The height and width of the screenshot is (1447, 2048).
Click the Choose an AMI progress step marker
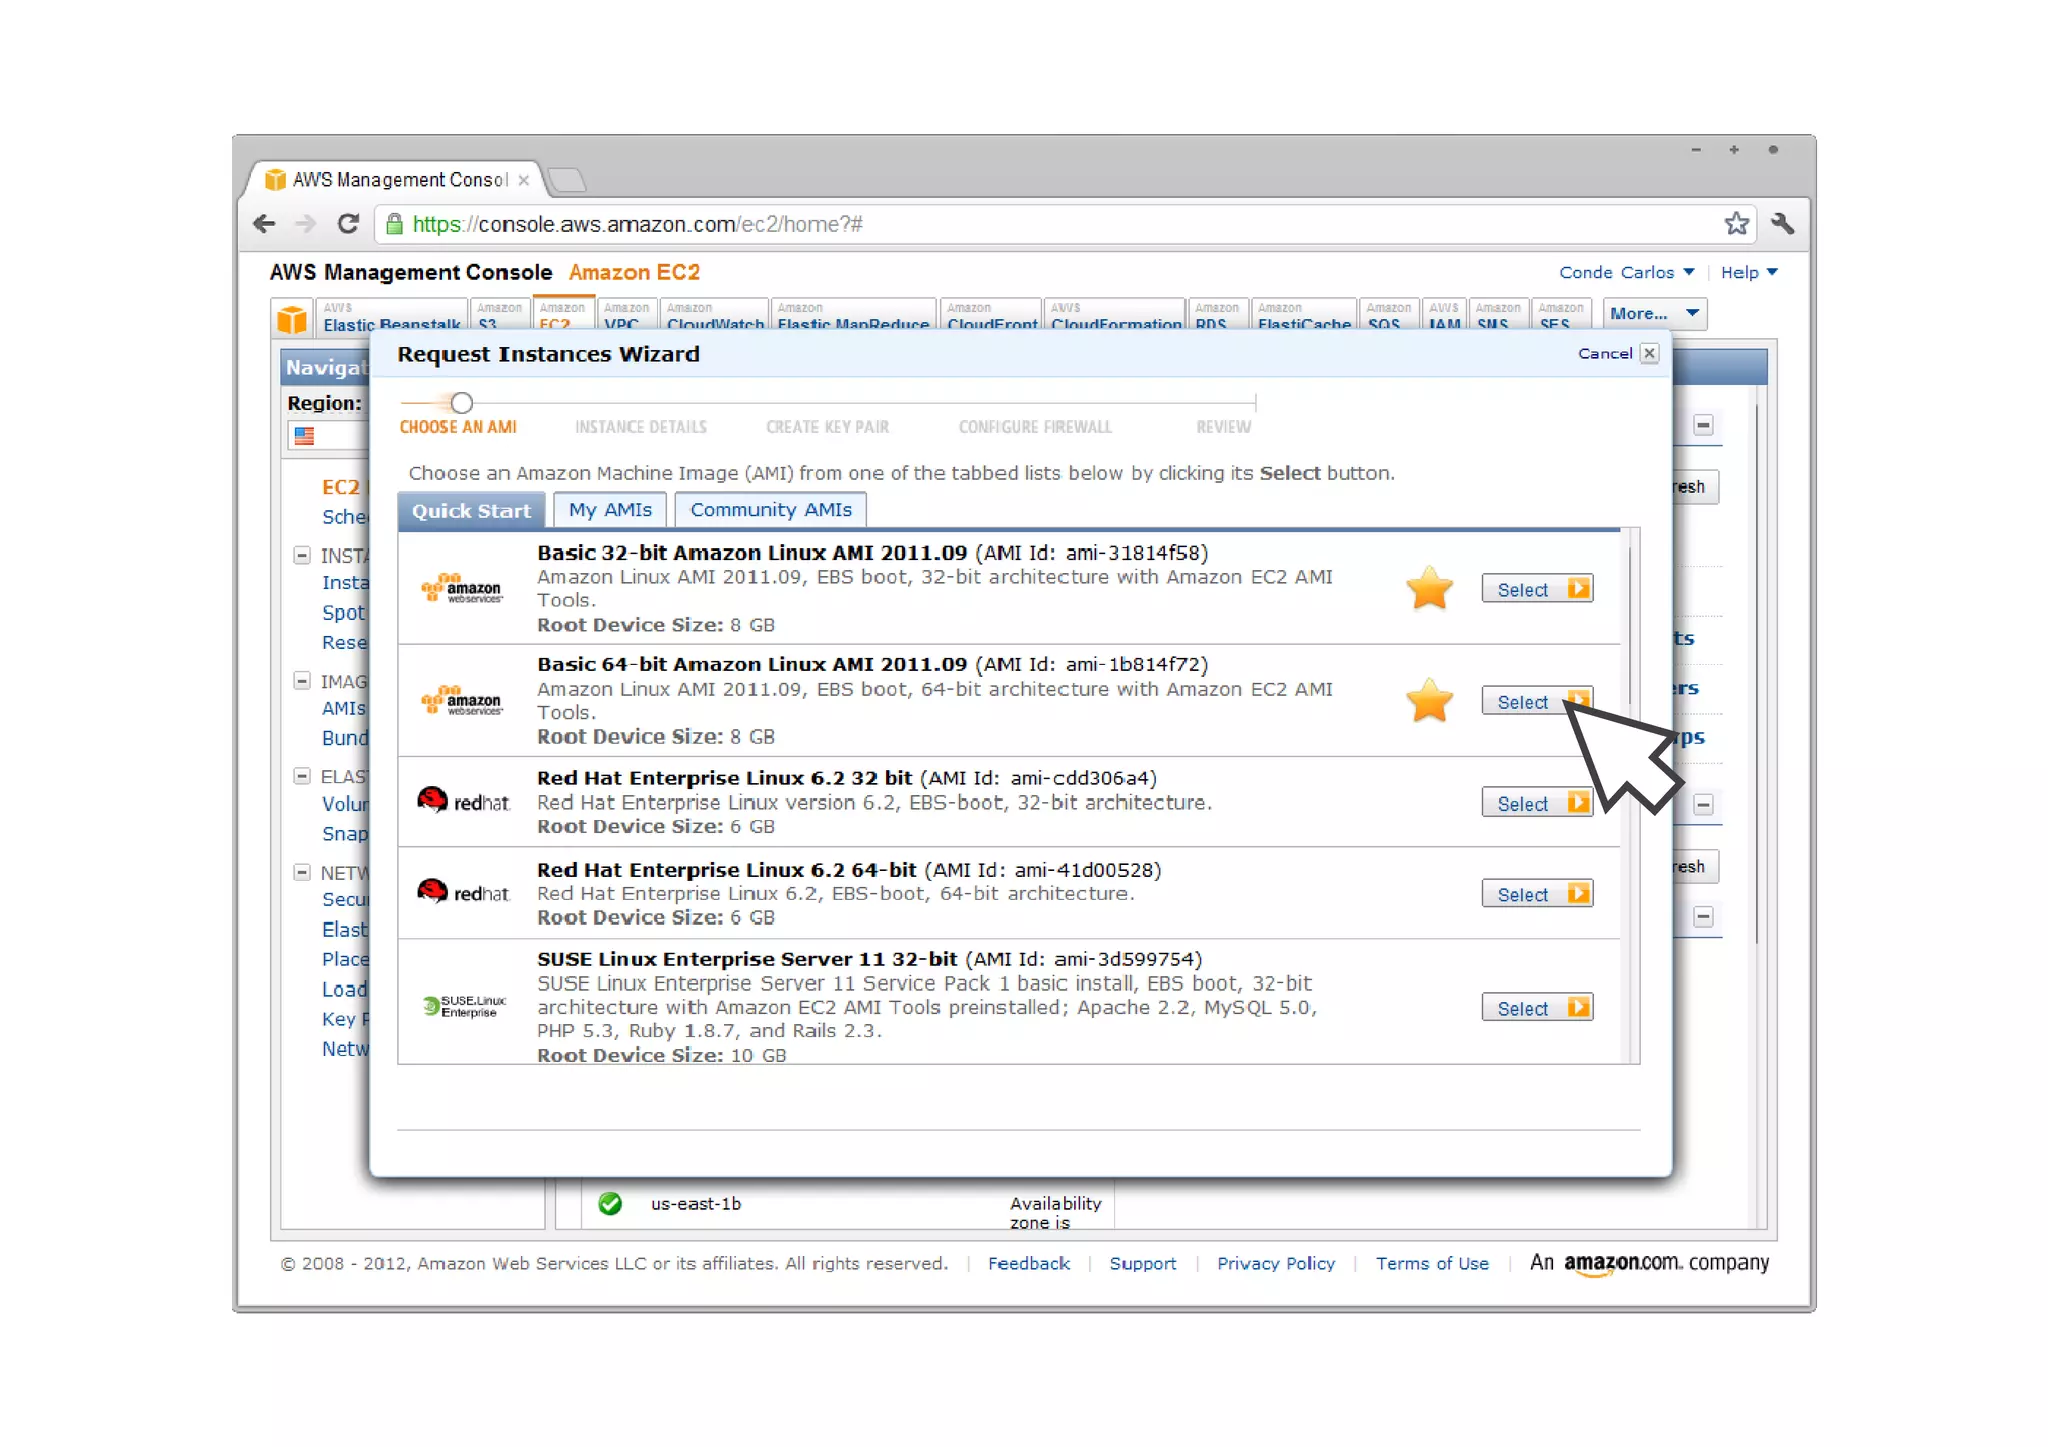point(461,403)
